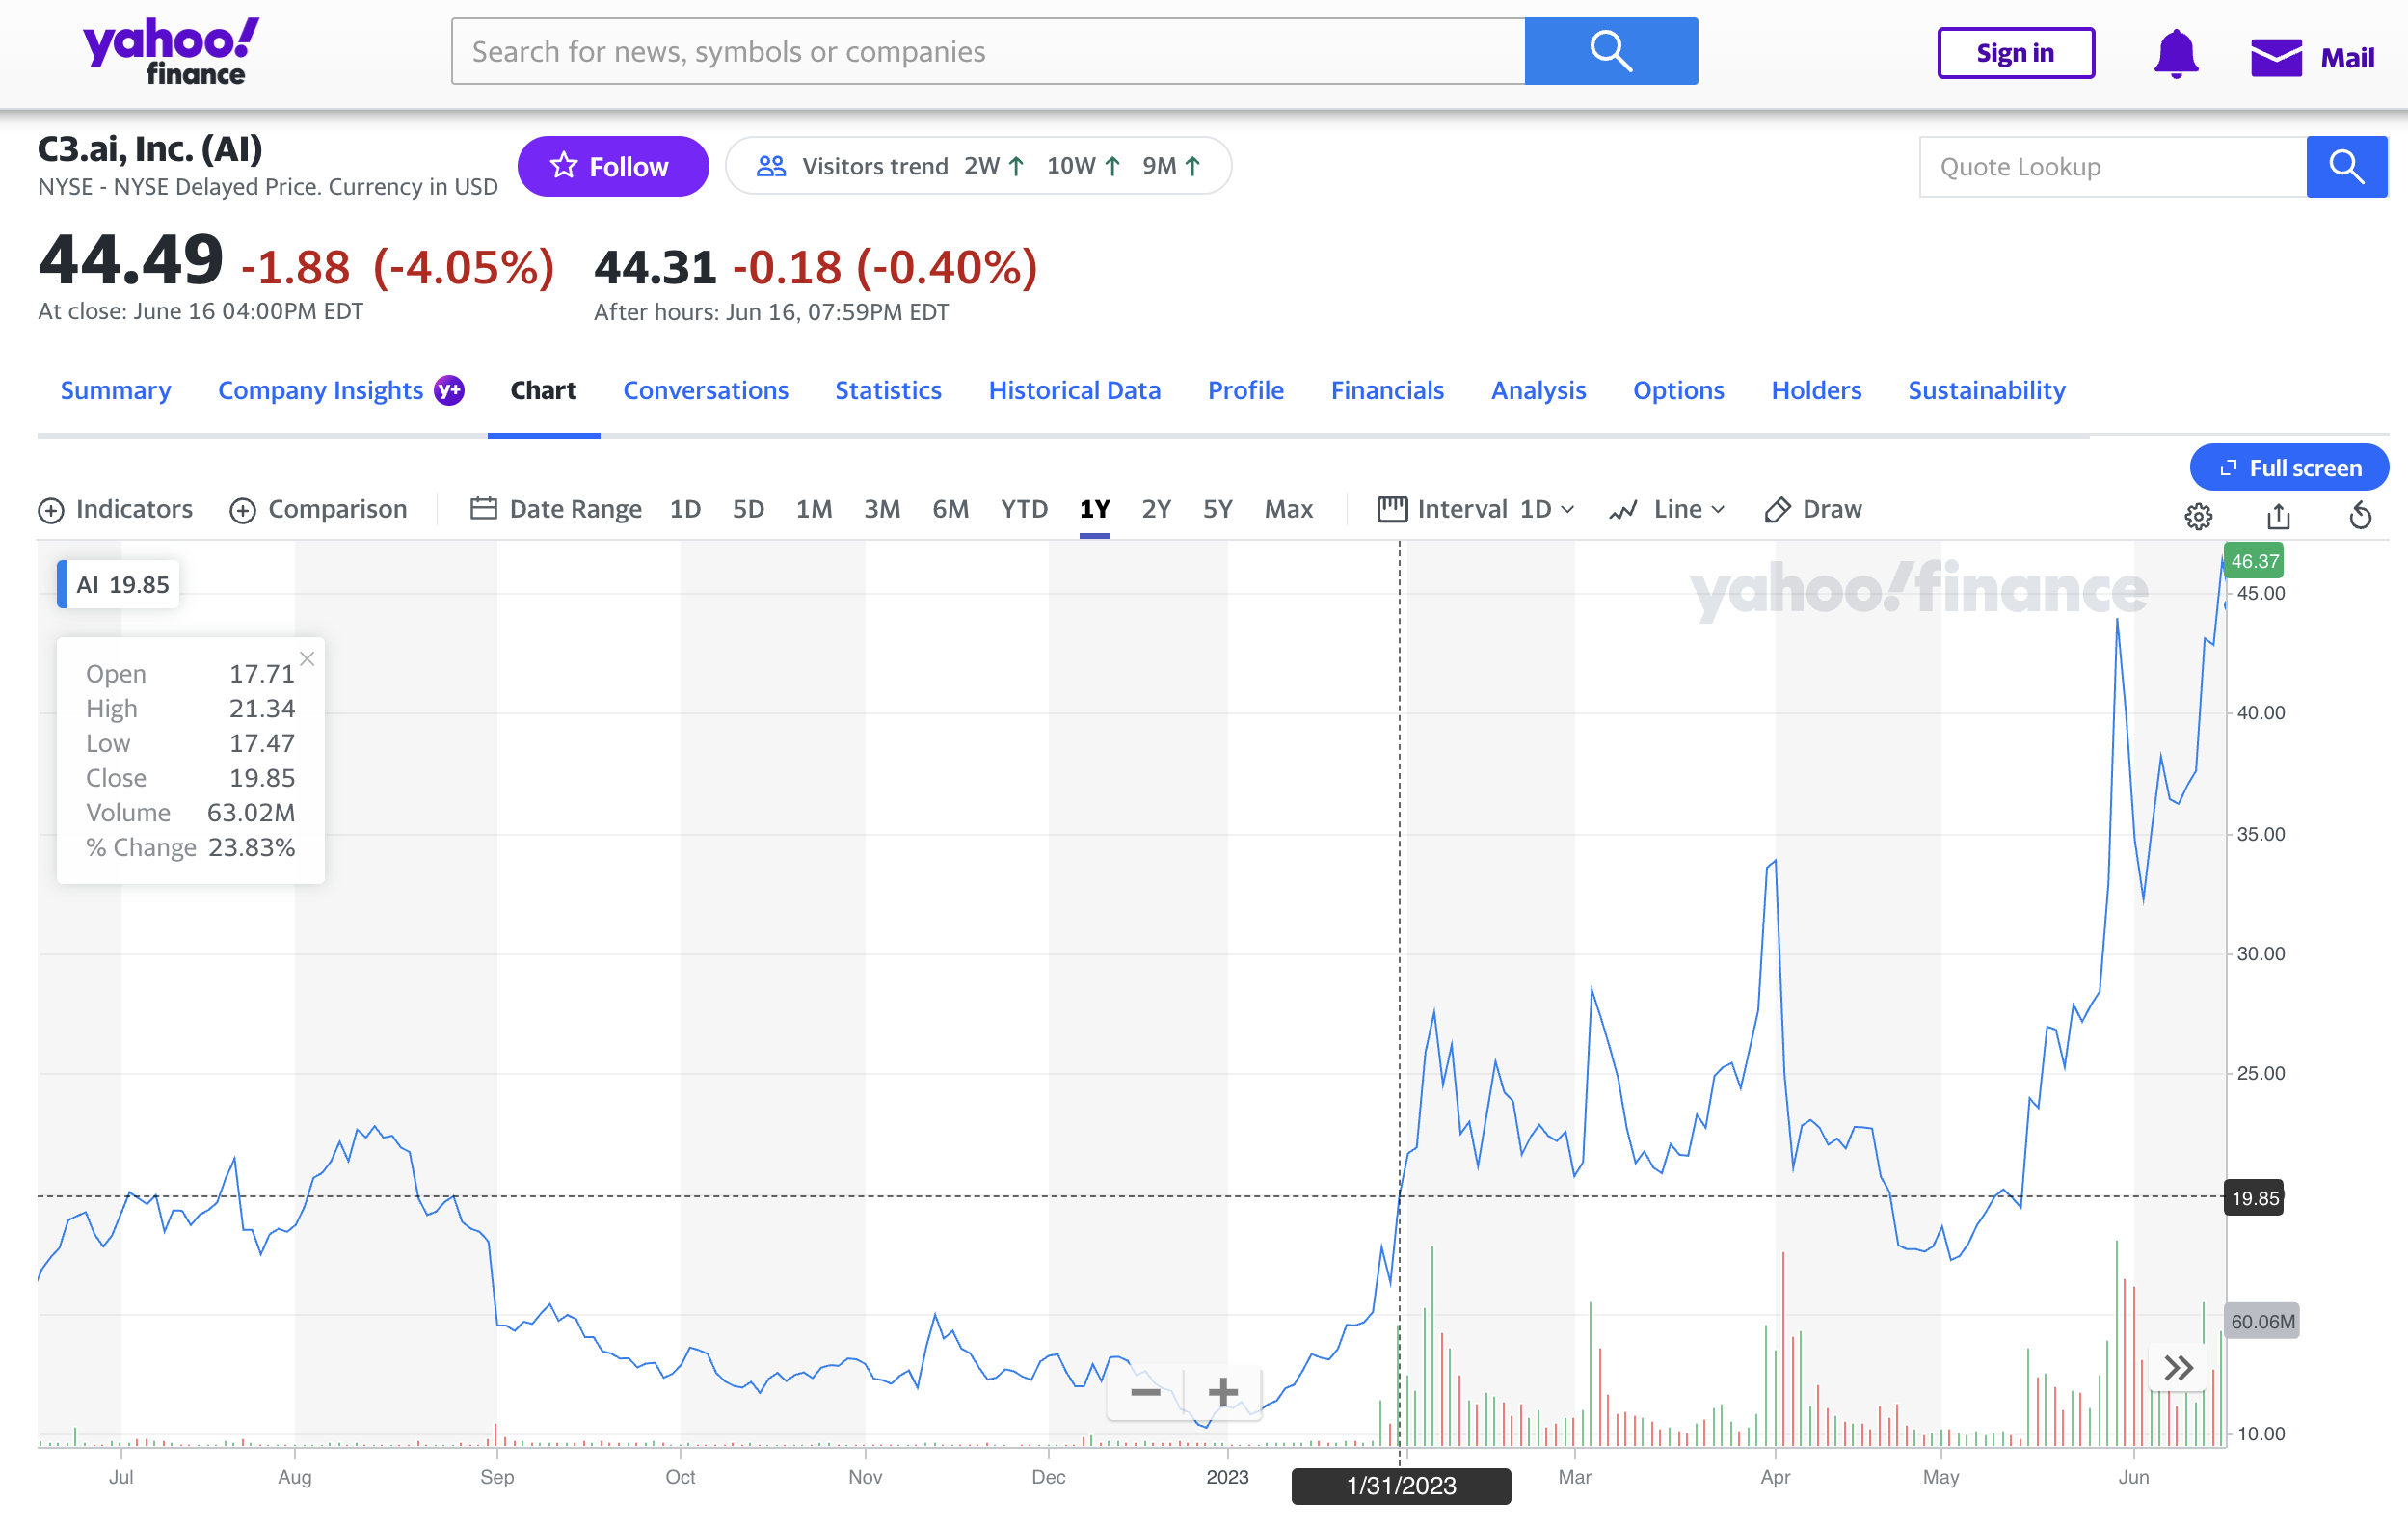
Task: Open the Profile tab
Action: (1245, 390)
